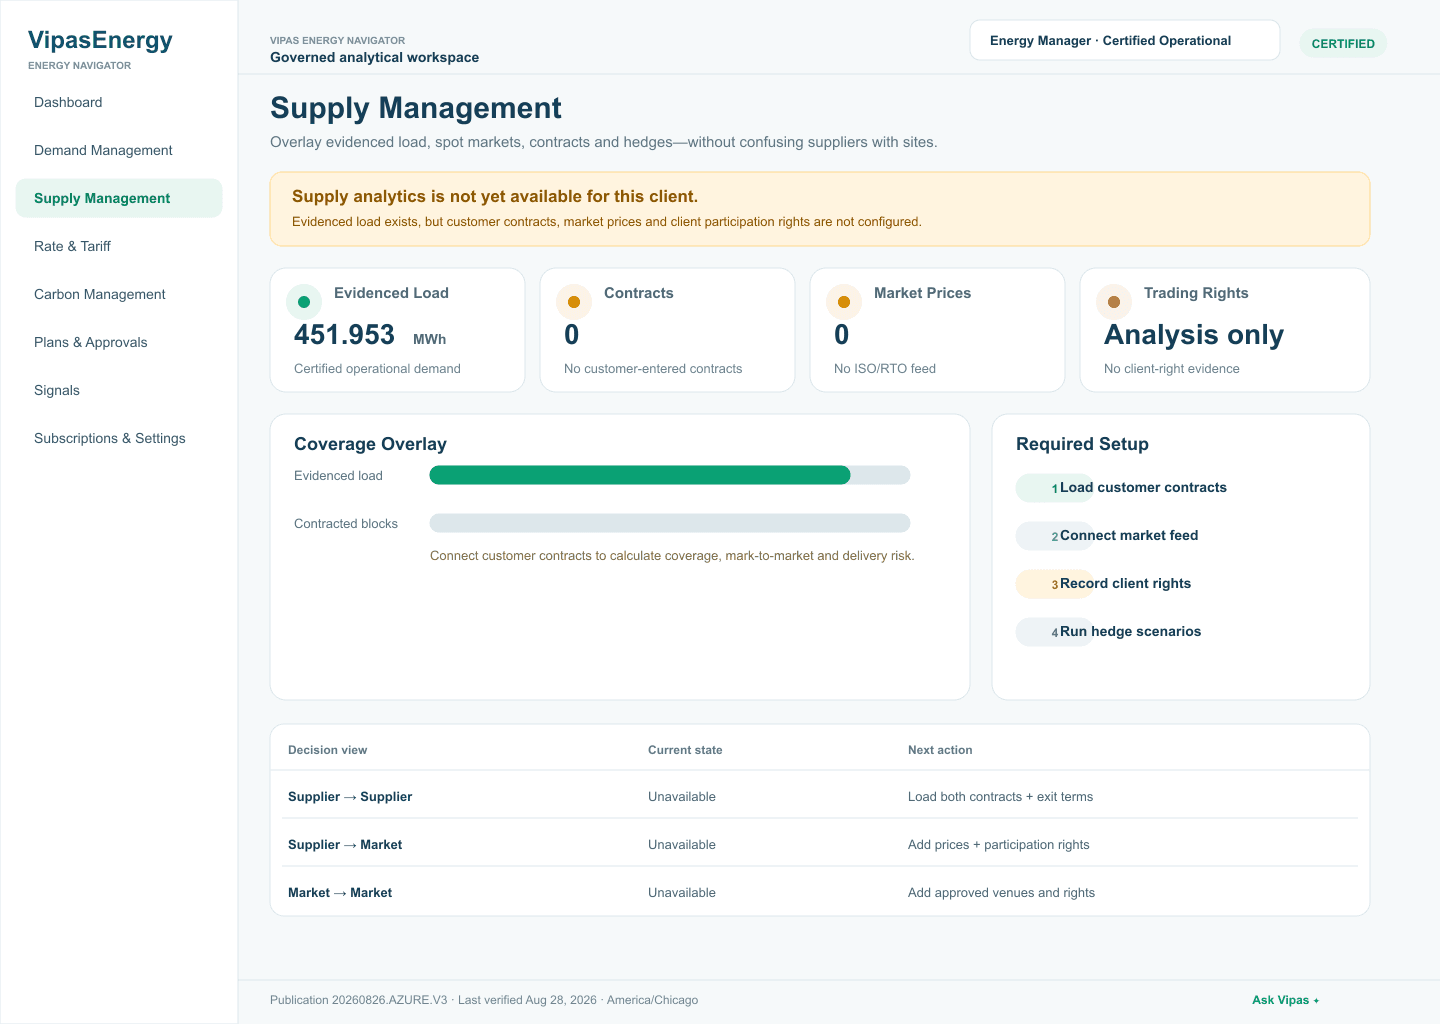Screen dimensions: 1440x1024
Task: Select the Supplier → Supplier row
Action: pos(820,797)
